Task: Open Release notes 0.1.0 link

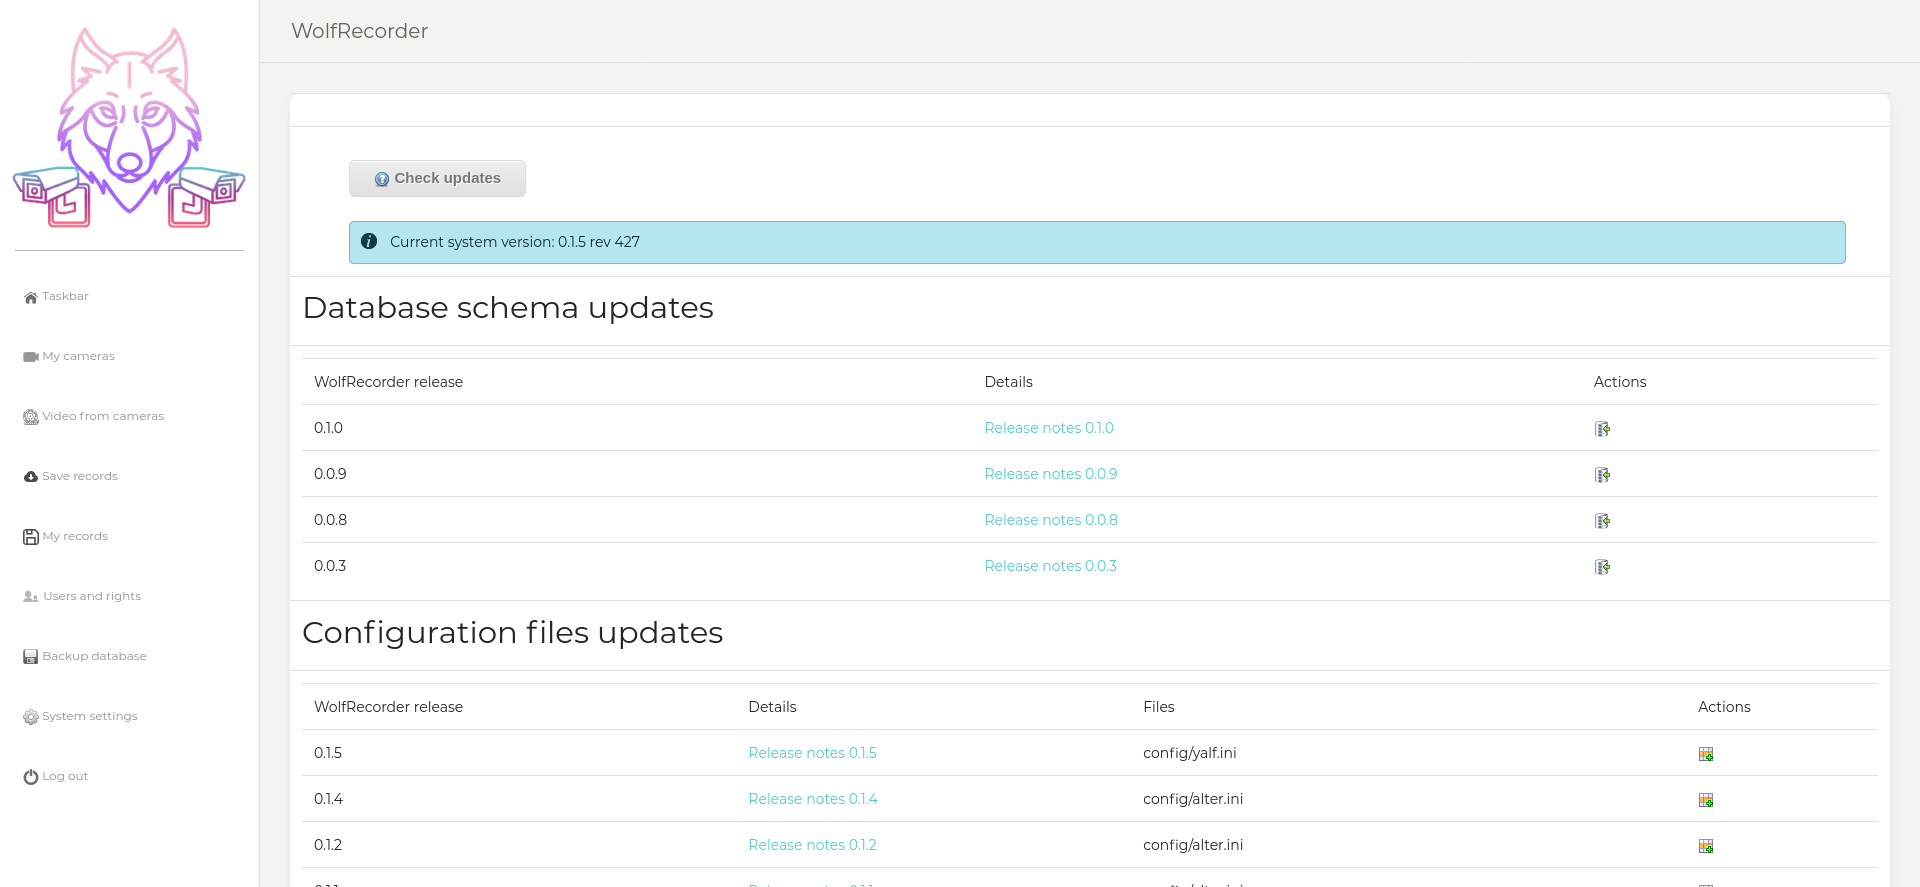Action: click(1048, 428)
